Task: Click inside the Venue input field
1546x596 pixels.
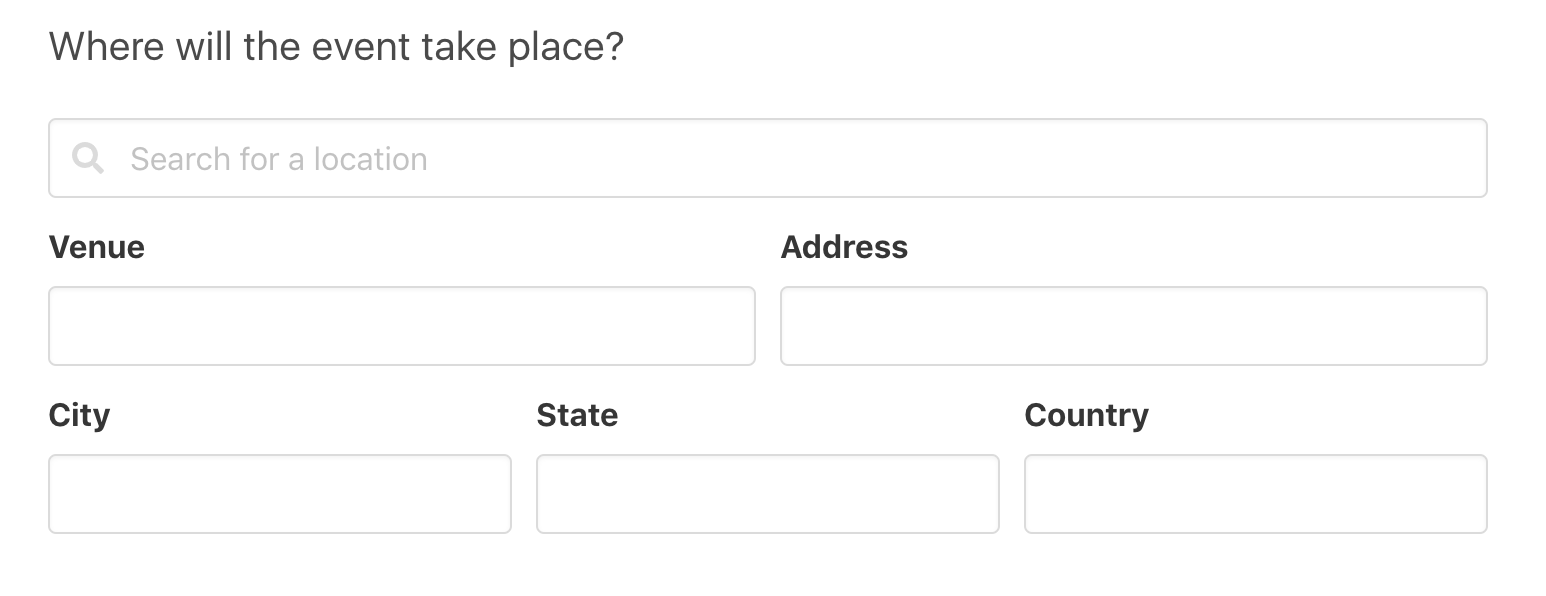Action: pyautogui.click(x=402, y=326)
